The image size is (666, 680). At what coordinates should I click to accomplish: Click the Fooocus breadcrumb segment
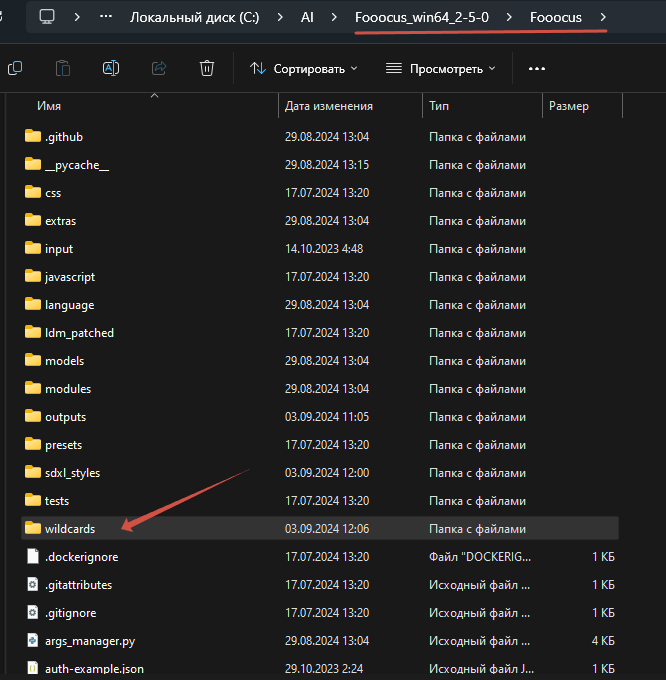click(x=556, y=17)
